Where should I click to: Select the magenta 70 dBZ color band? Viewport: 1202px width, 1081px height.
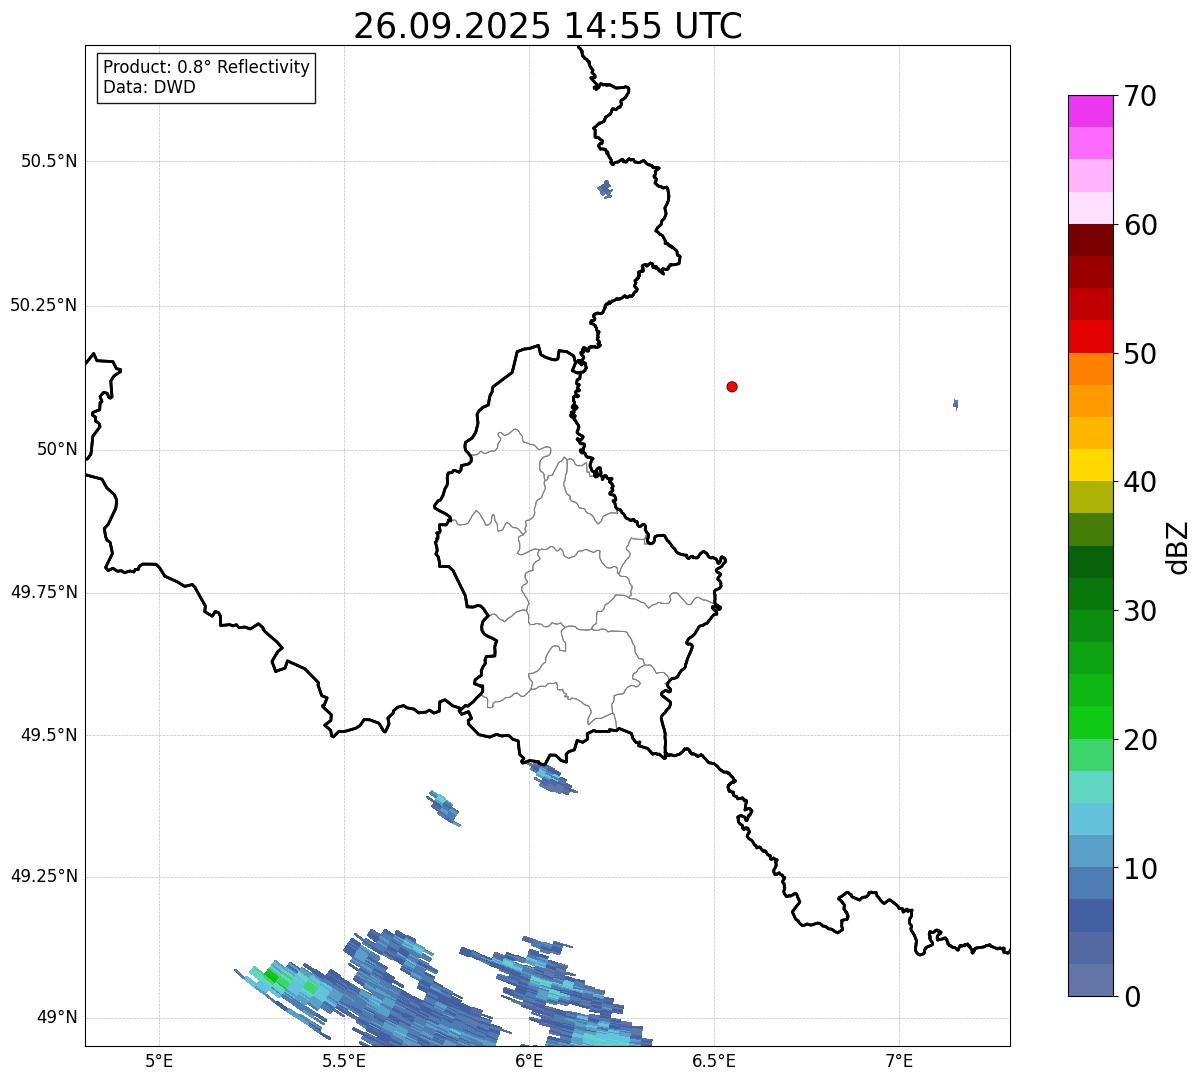click(1090, 111)
